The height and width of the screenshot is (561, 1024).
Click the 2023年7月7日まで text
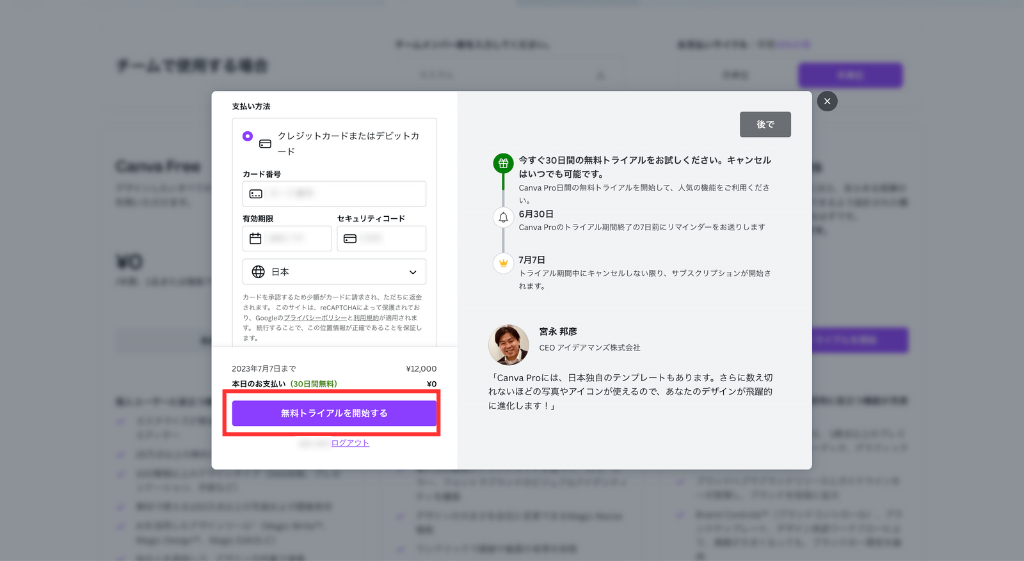(264, 369)
